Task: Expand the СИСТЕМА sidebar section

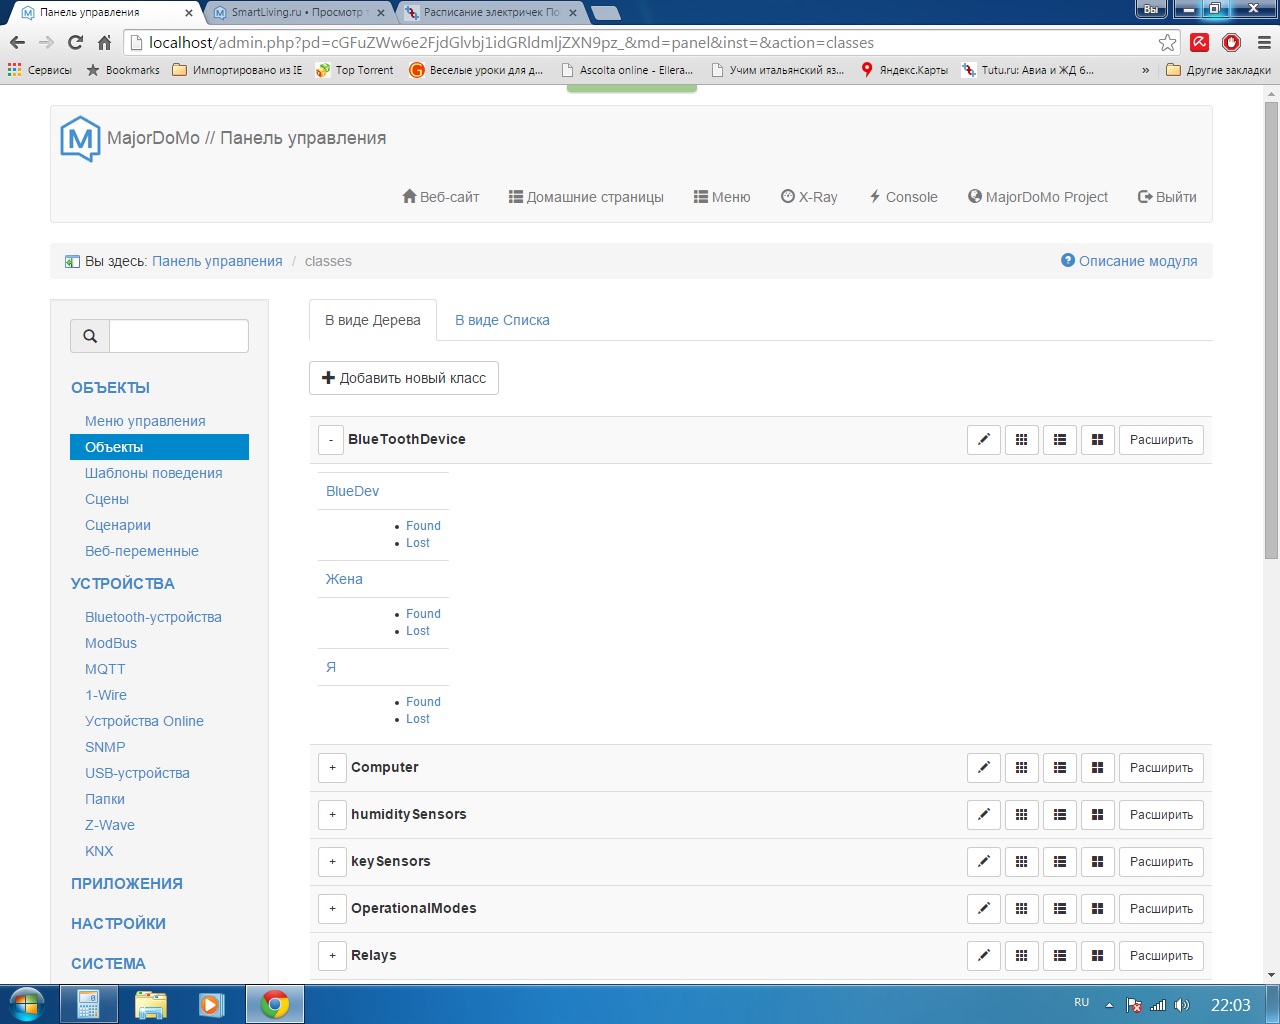Action: point(108,964)
